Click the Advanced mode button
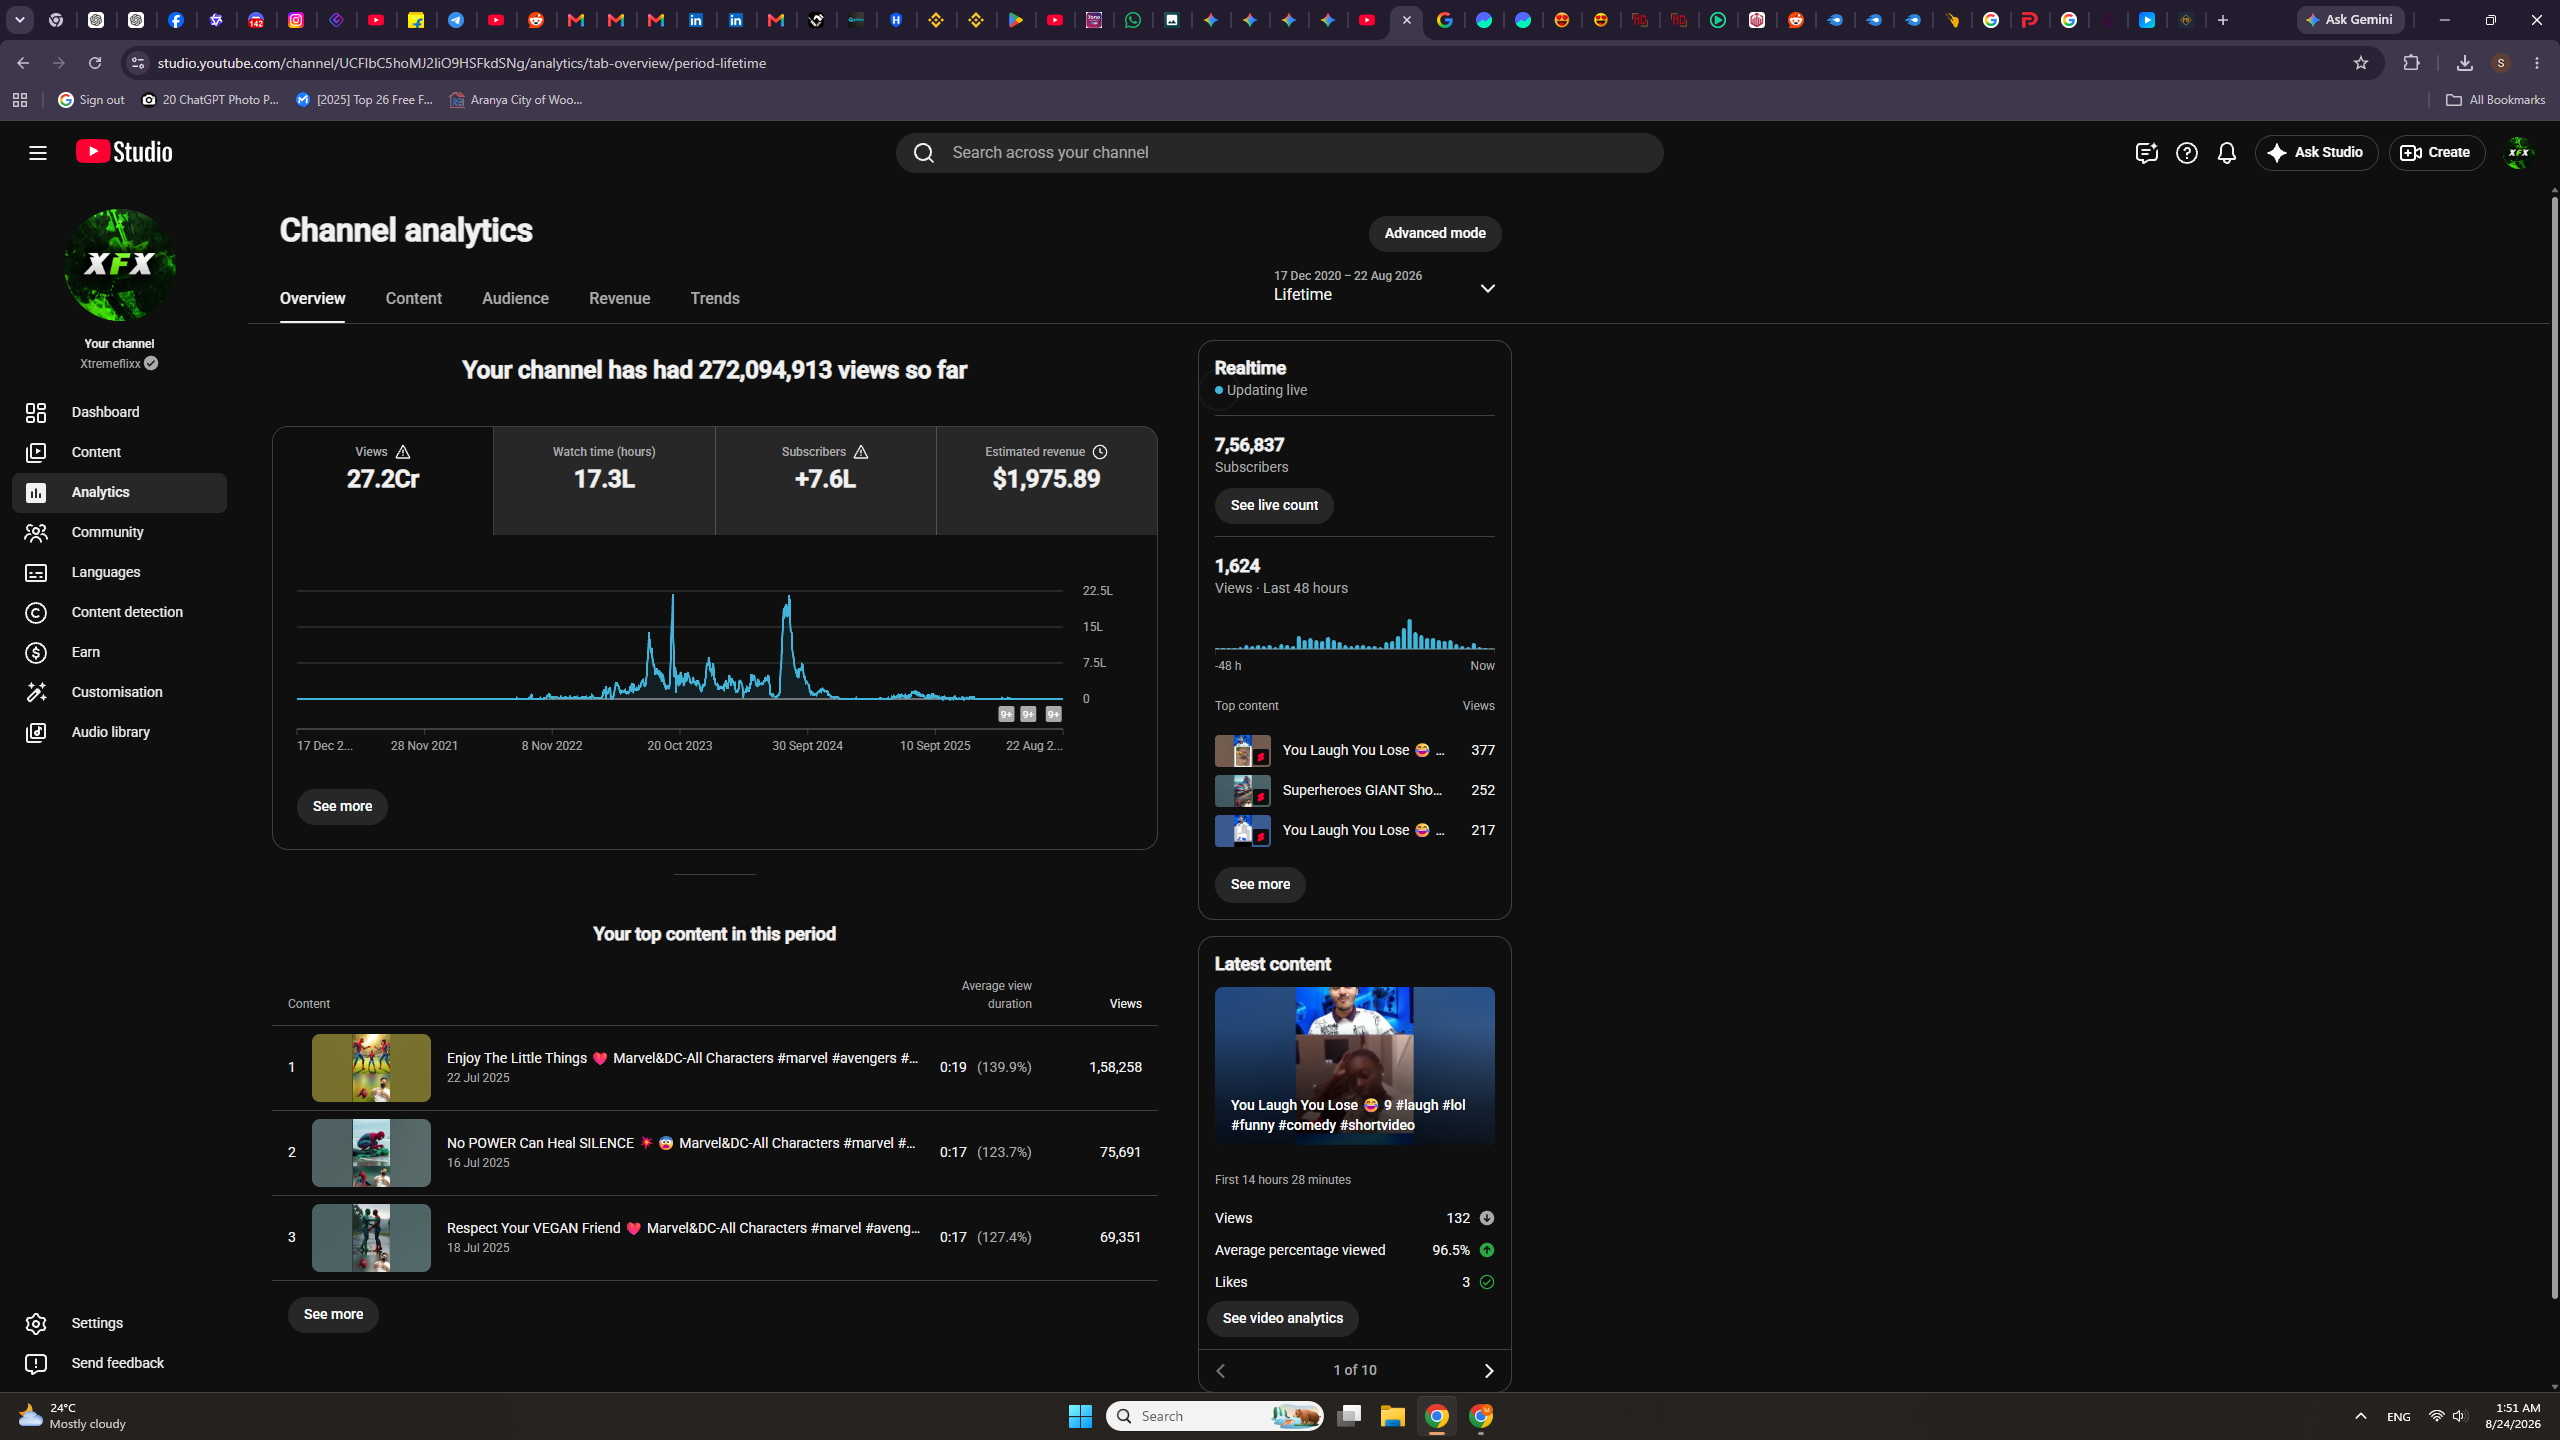Image resolution: width=2560 pixels, height=1440 pixels. click(1435, 234)
